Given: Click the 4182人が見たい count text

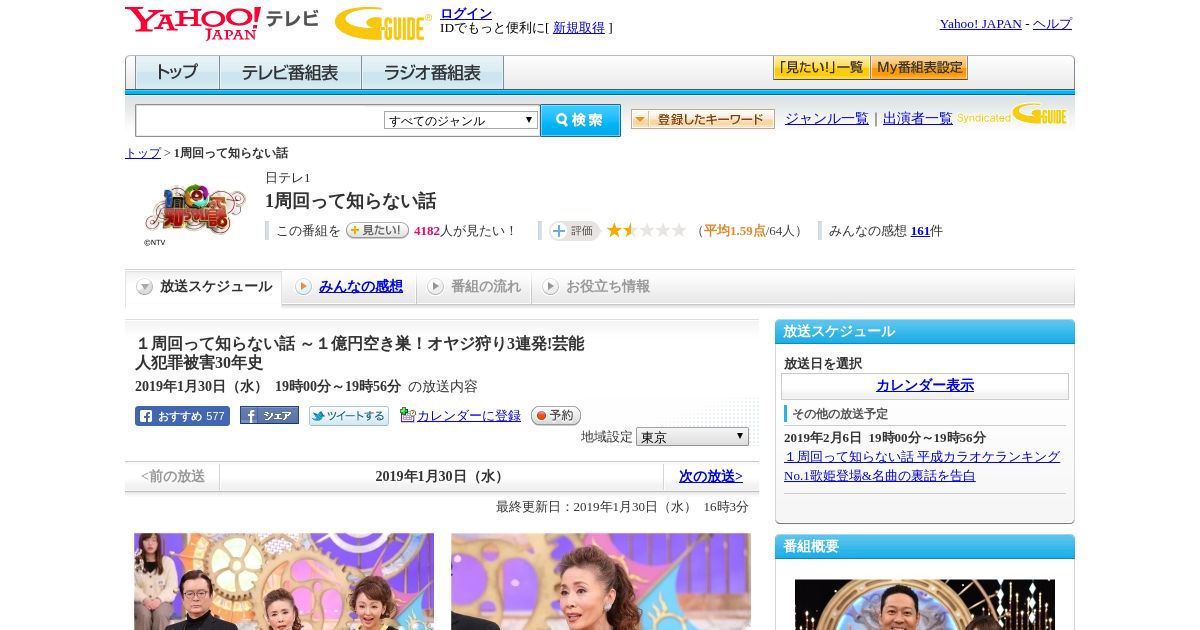Looking at the screenshot, I should [x=465, y=231].
